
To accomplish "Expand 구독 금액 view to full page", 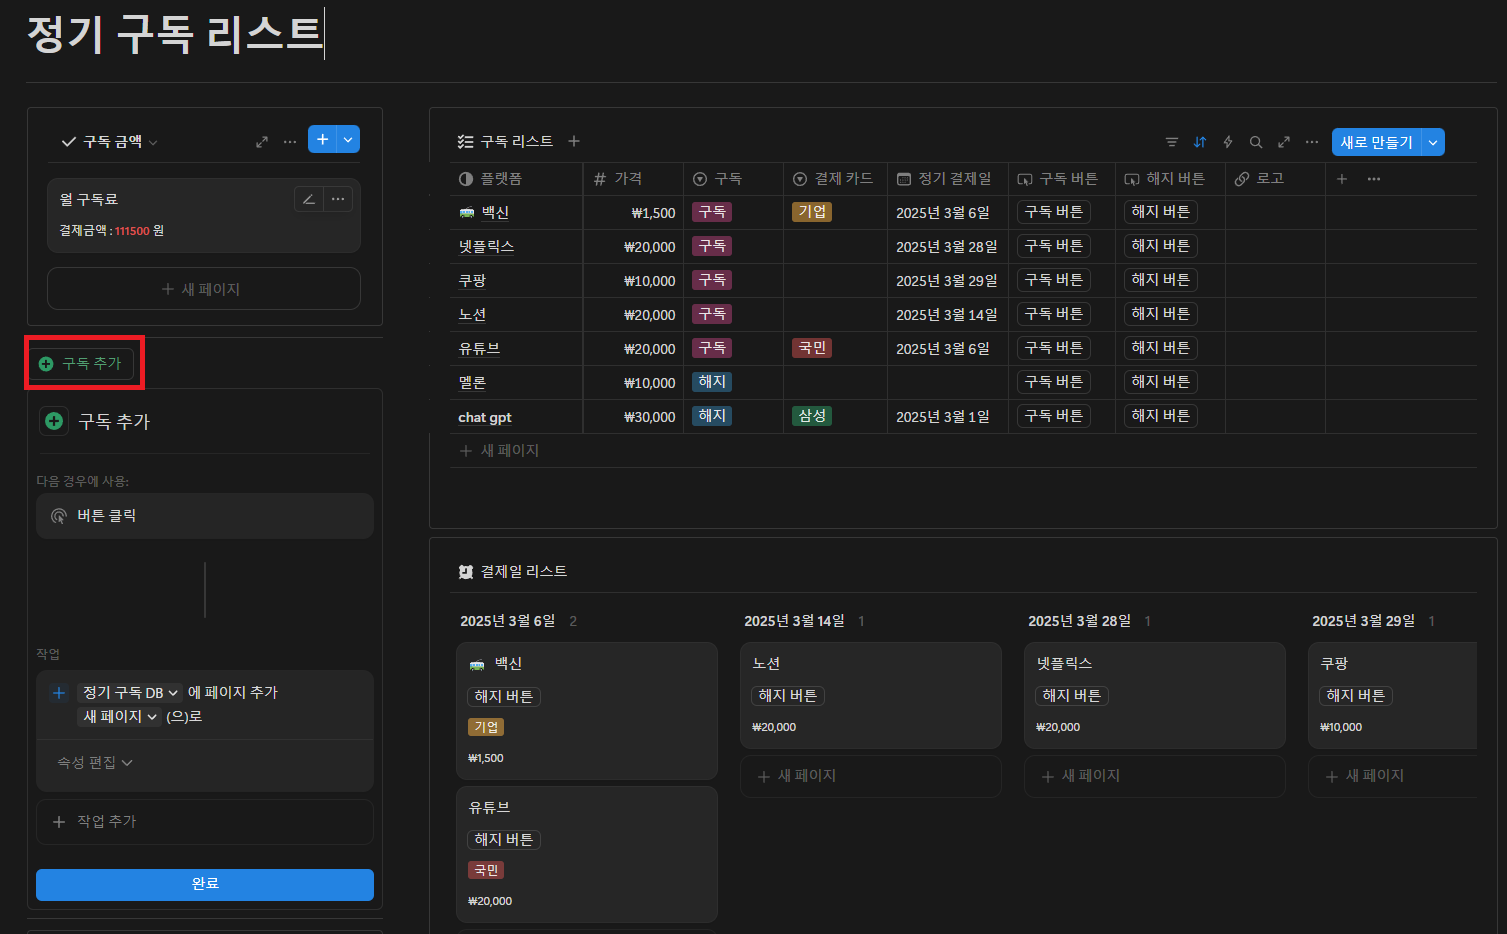I will tap(262, 142).
